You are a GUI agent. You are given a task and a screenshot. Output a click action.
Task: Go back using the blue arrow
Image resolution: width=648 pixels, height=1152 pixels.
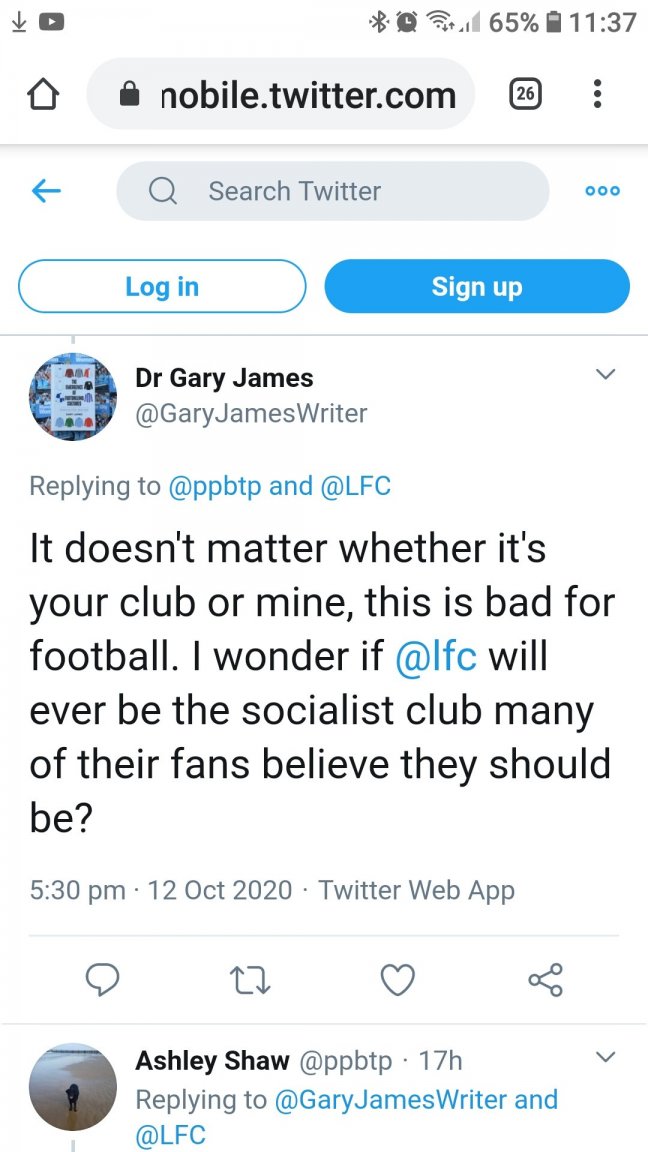coord(46,191)
